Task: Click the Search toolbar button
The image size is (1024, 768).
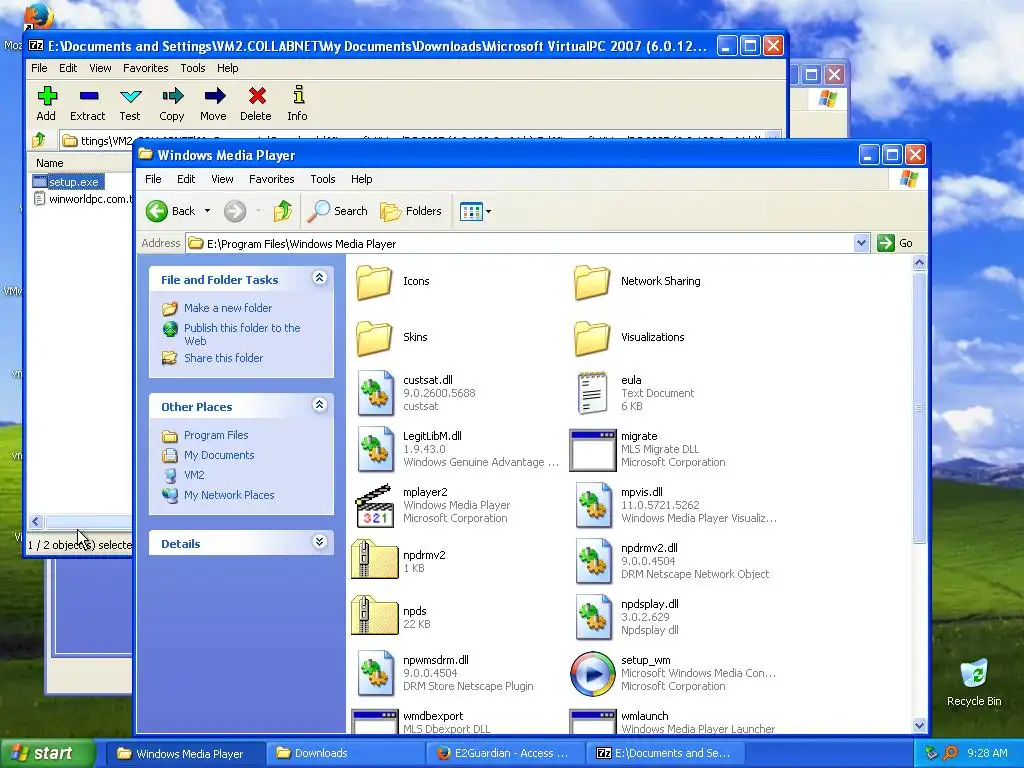Action: [338, 211]
